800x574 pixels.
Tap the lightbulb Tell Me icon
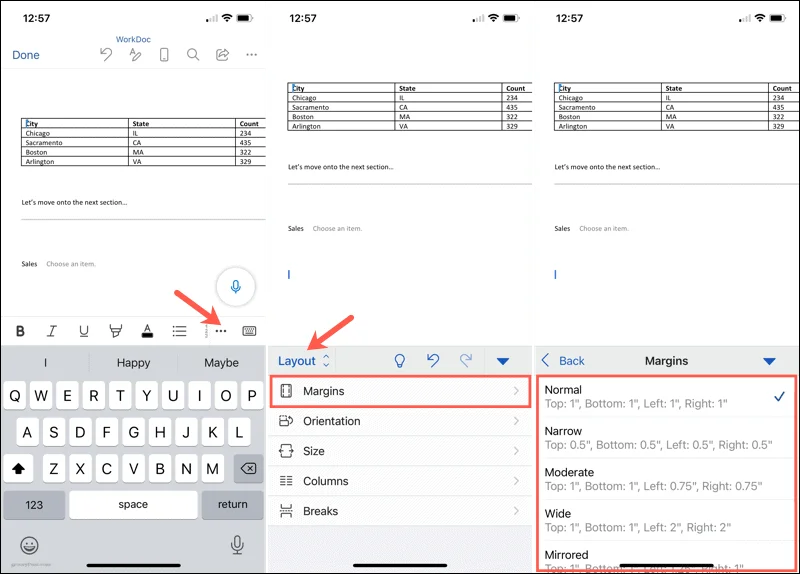(x=400, y=361)
